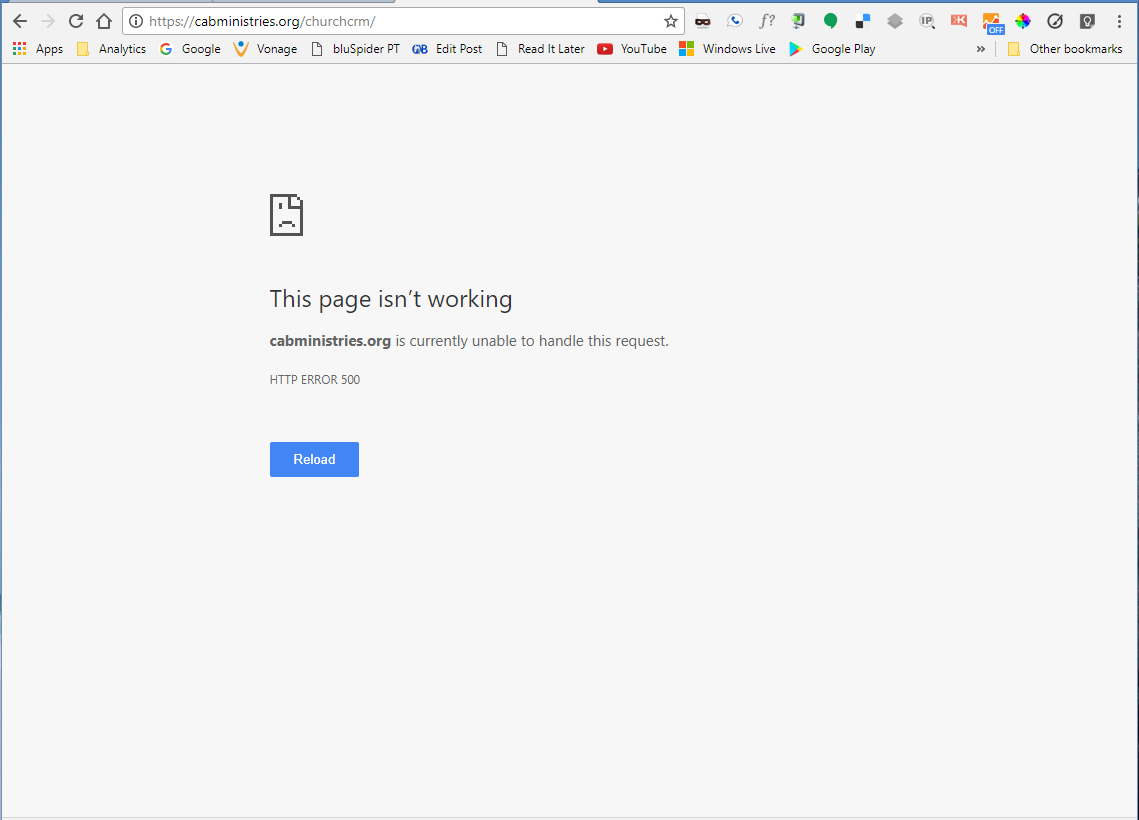The image size is (1139, 820).
Task: Click the Edit Post bookmark
Action: click(447, 49)
